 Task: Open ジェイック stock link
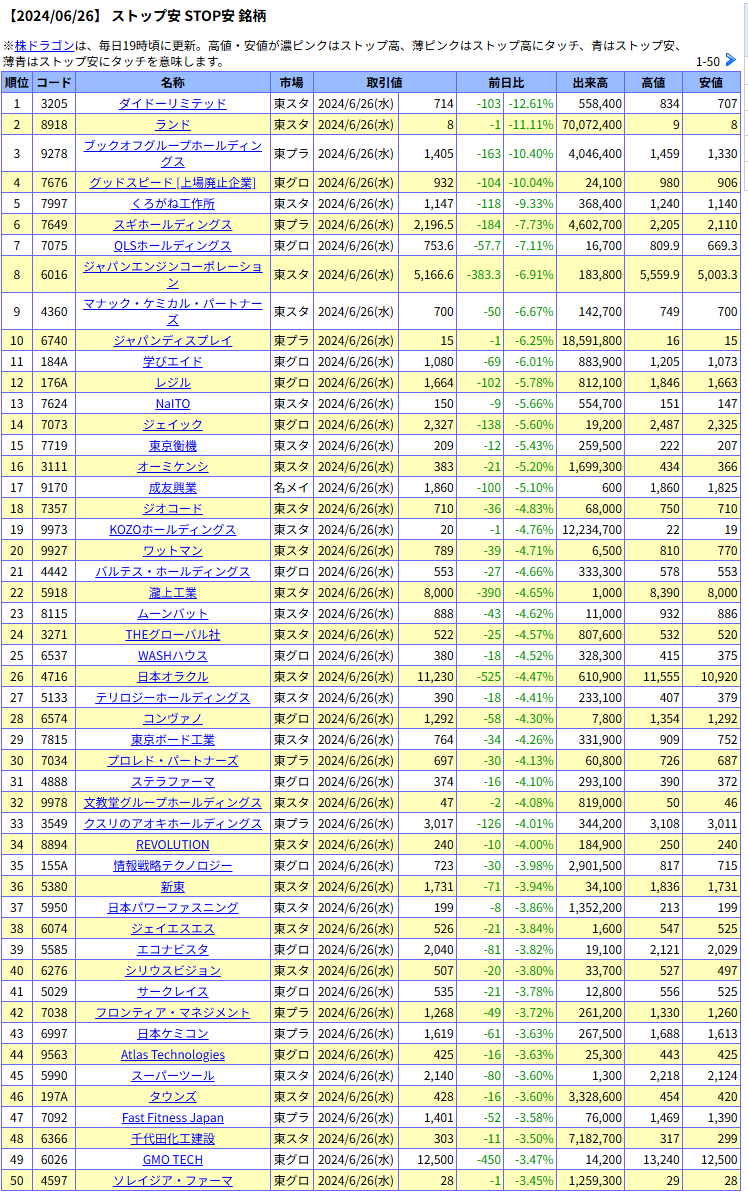click(x=172, y=424)
